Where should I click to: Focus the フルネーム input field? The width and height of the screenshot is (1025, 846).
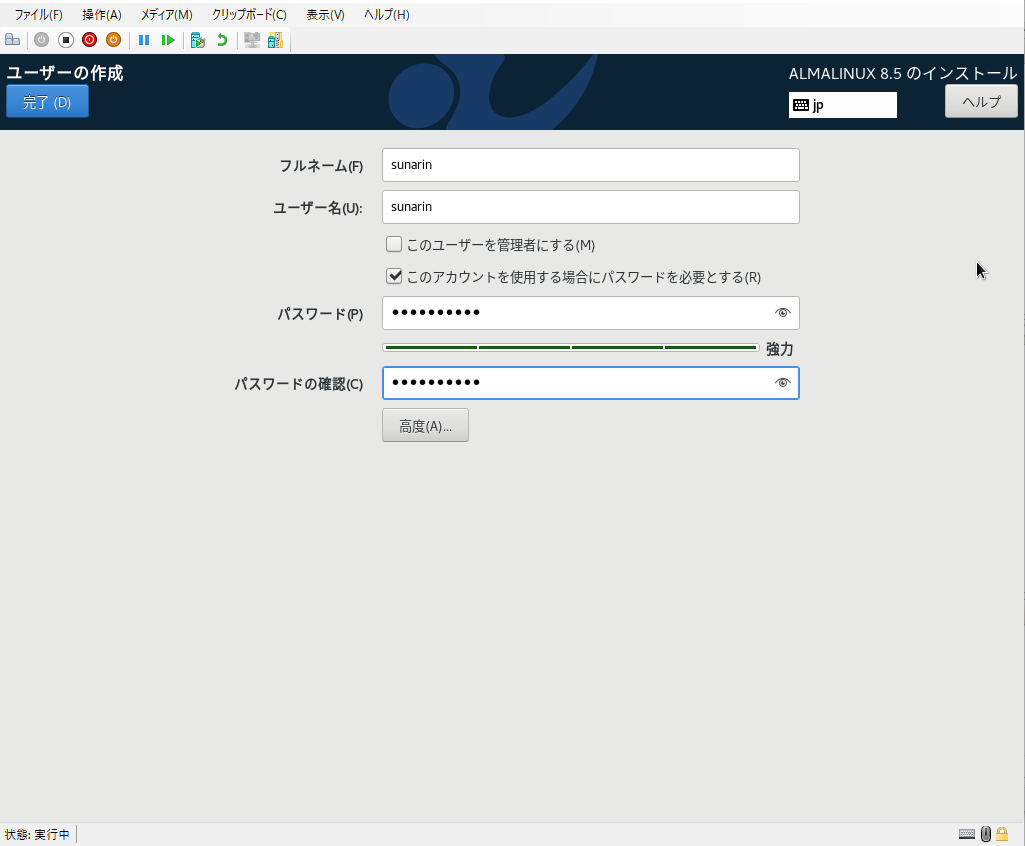[591, 165]
